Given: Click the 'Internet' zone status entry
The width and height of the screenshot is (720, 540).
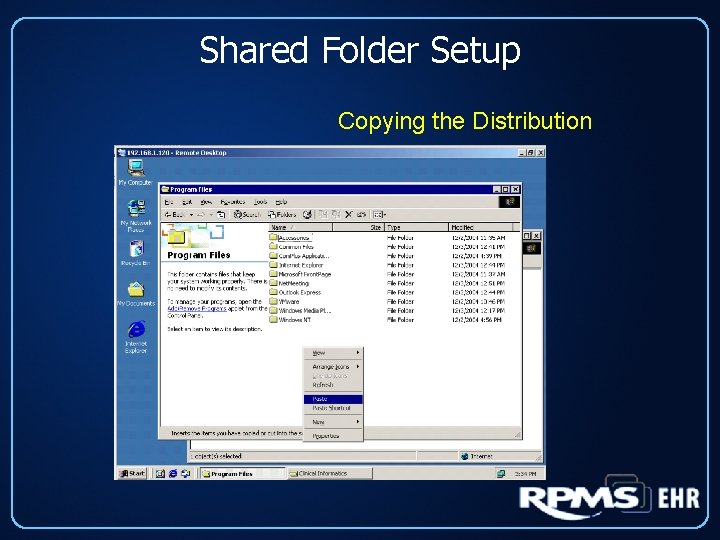Looking at the screenshot, I should (x=477, y=456).
